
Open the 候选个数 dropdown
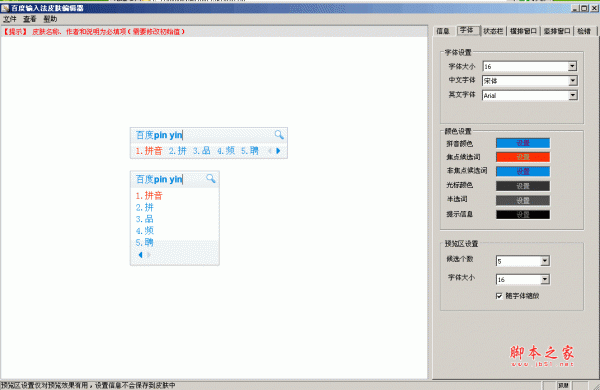[x=545, y=261]
